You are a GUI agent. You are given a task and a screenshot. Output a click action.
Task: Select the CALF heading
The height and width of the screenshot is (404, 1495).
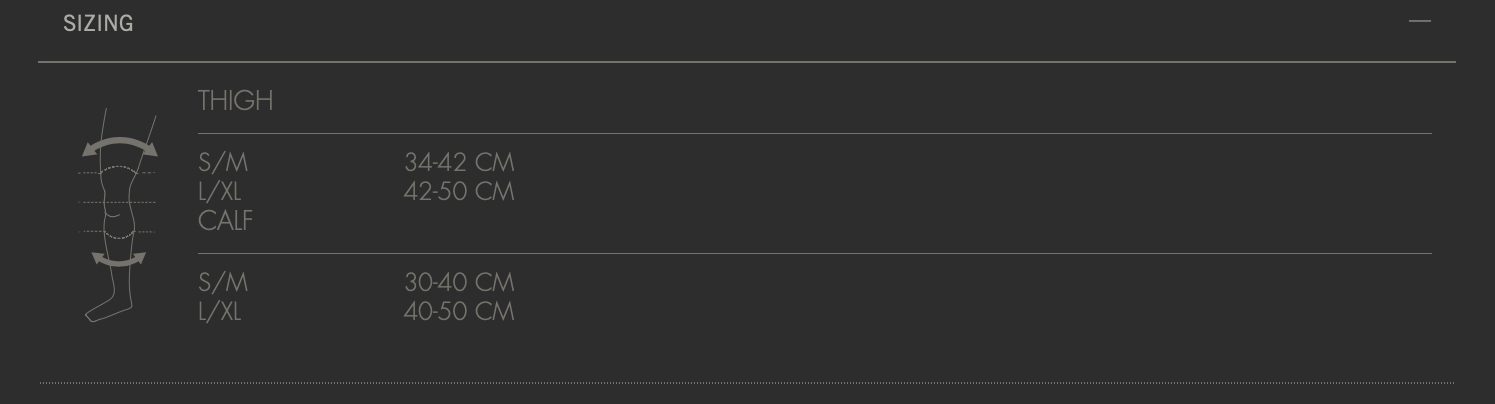225,220
